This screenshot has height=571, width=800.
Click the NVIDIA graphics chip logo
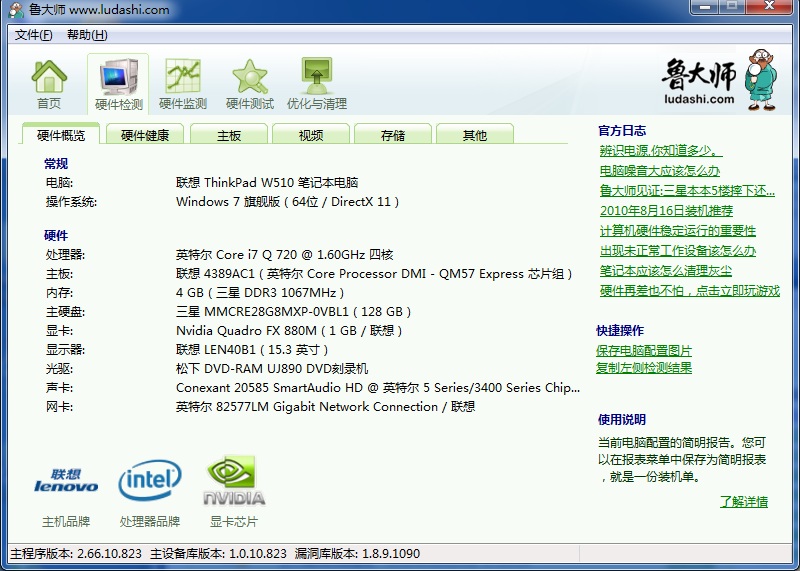(x=234, y=480)
